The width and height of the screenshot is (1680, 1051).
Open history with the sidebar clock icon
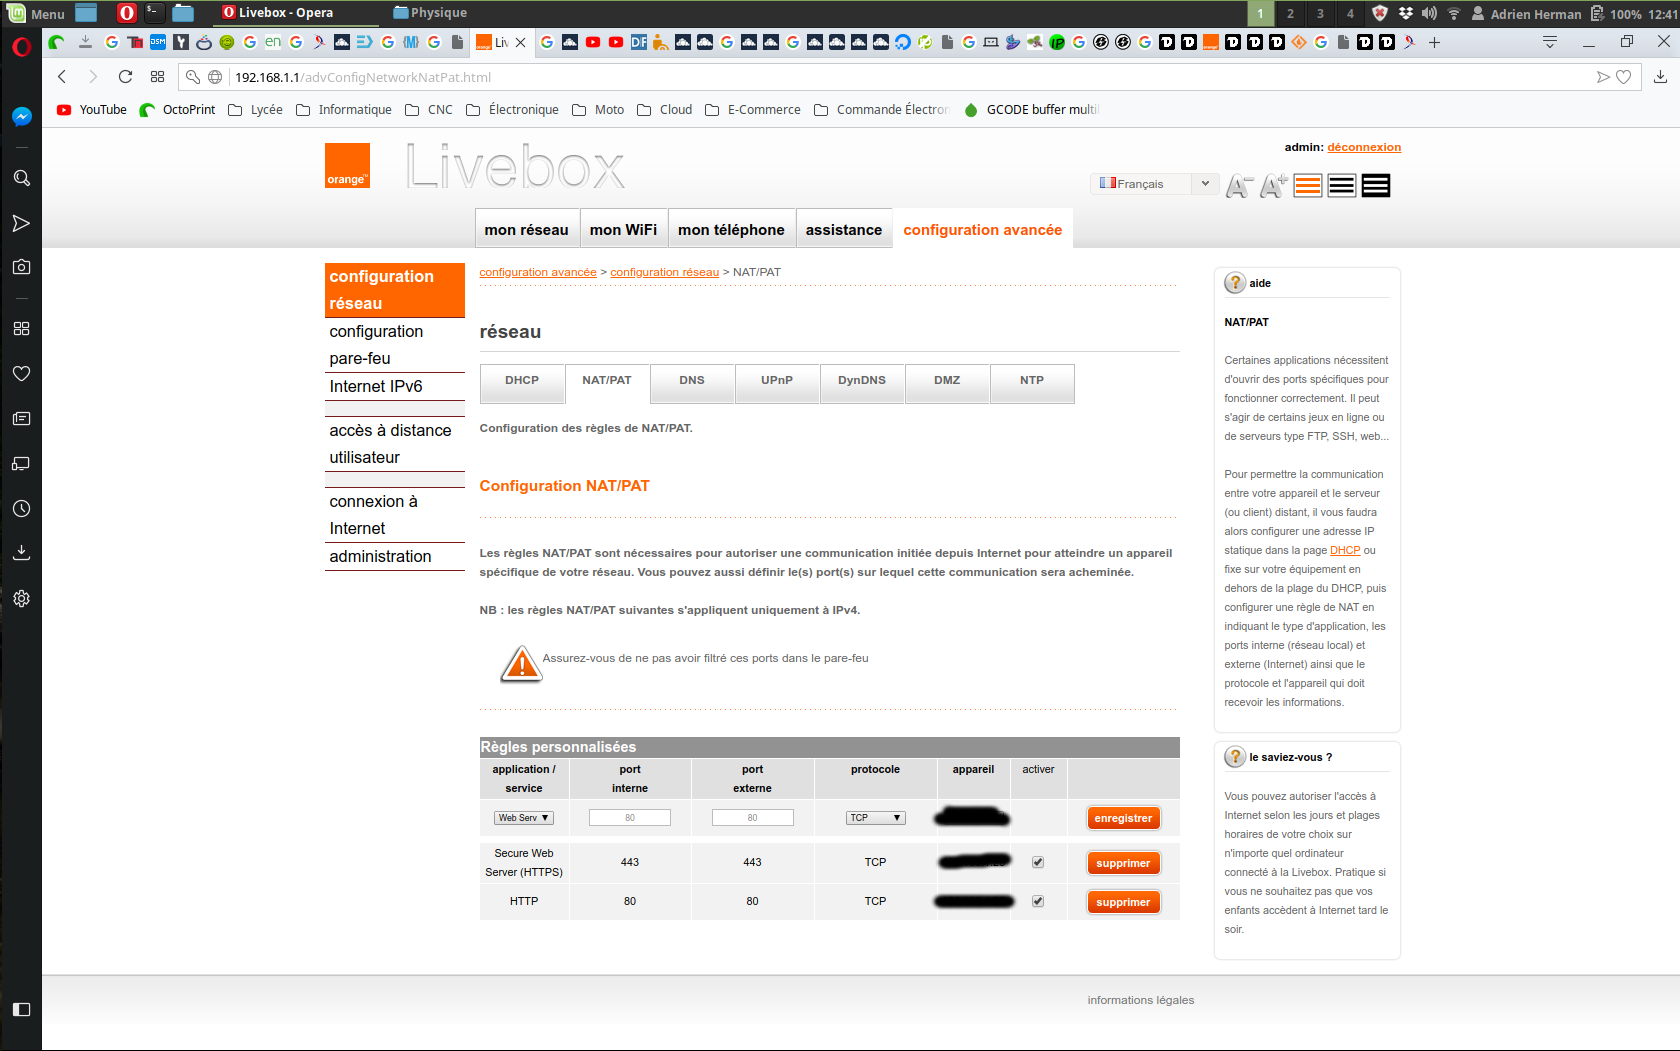(21, 509)
